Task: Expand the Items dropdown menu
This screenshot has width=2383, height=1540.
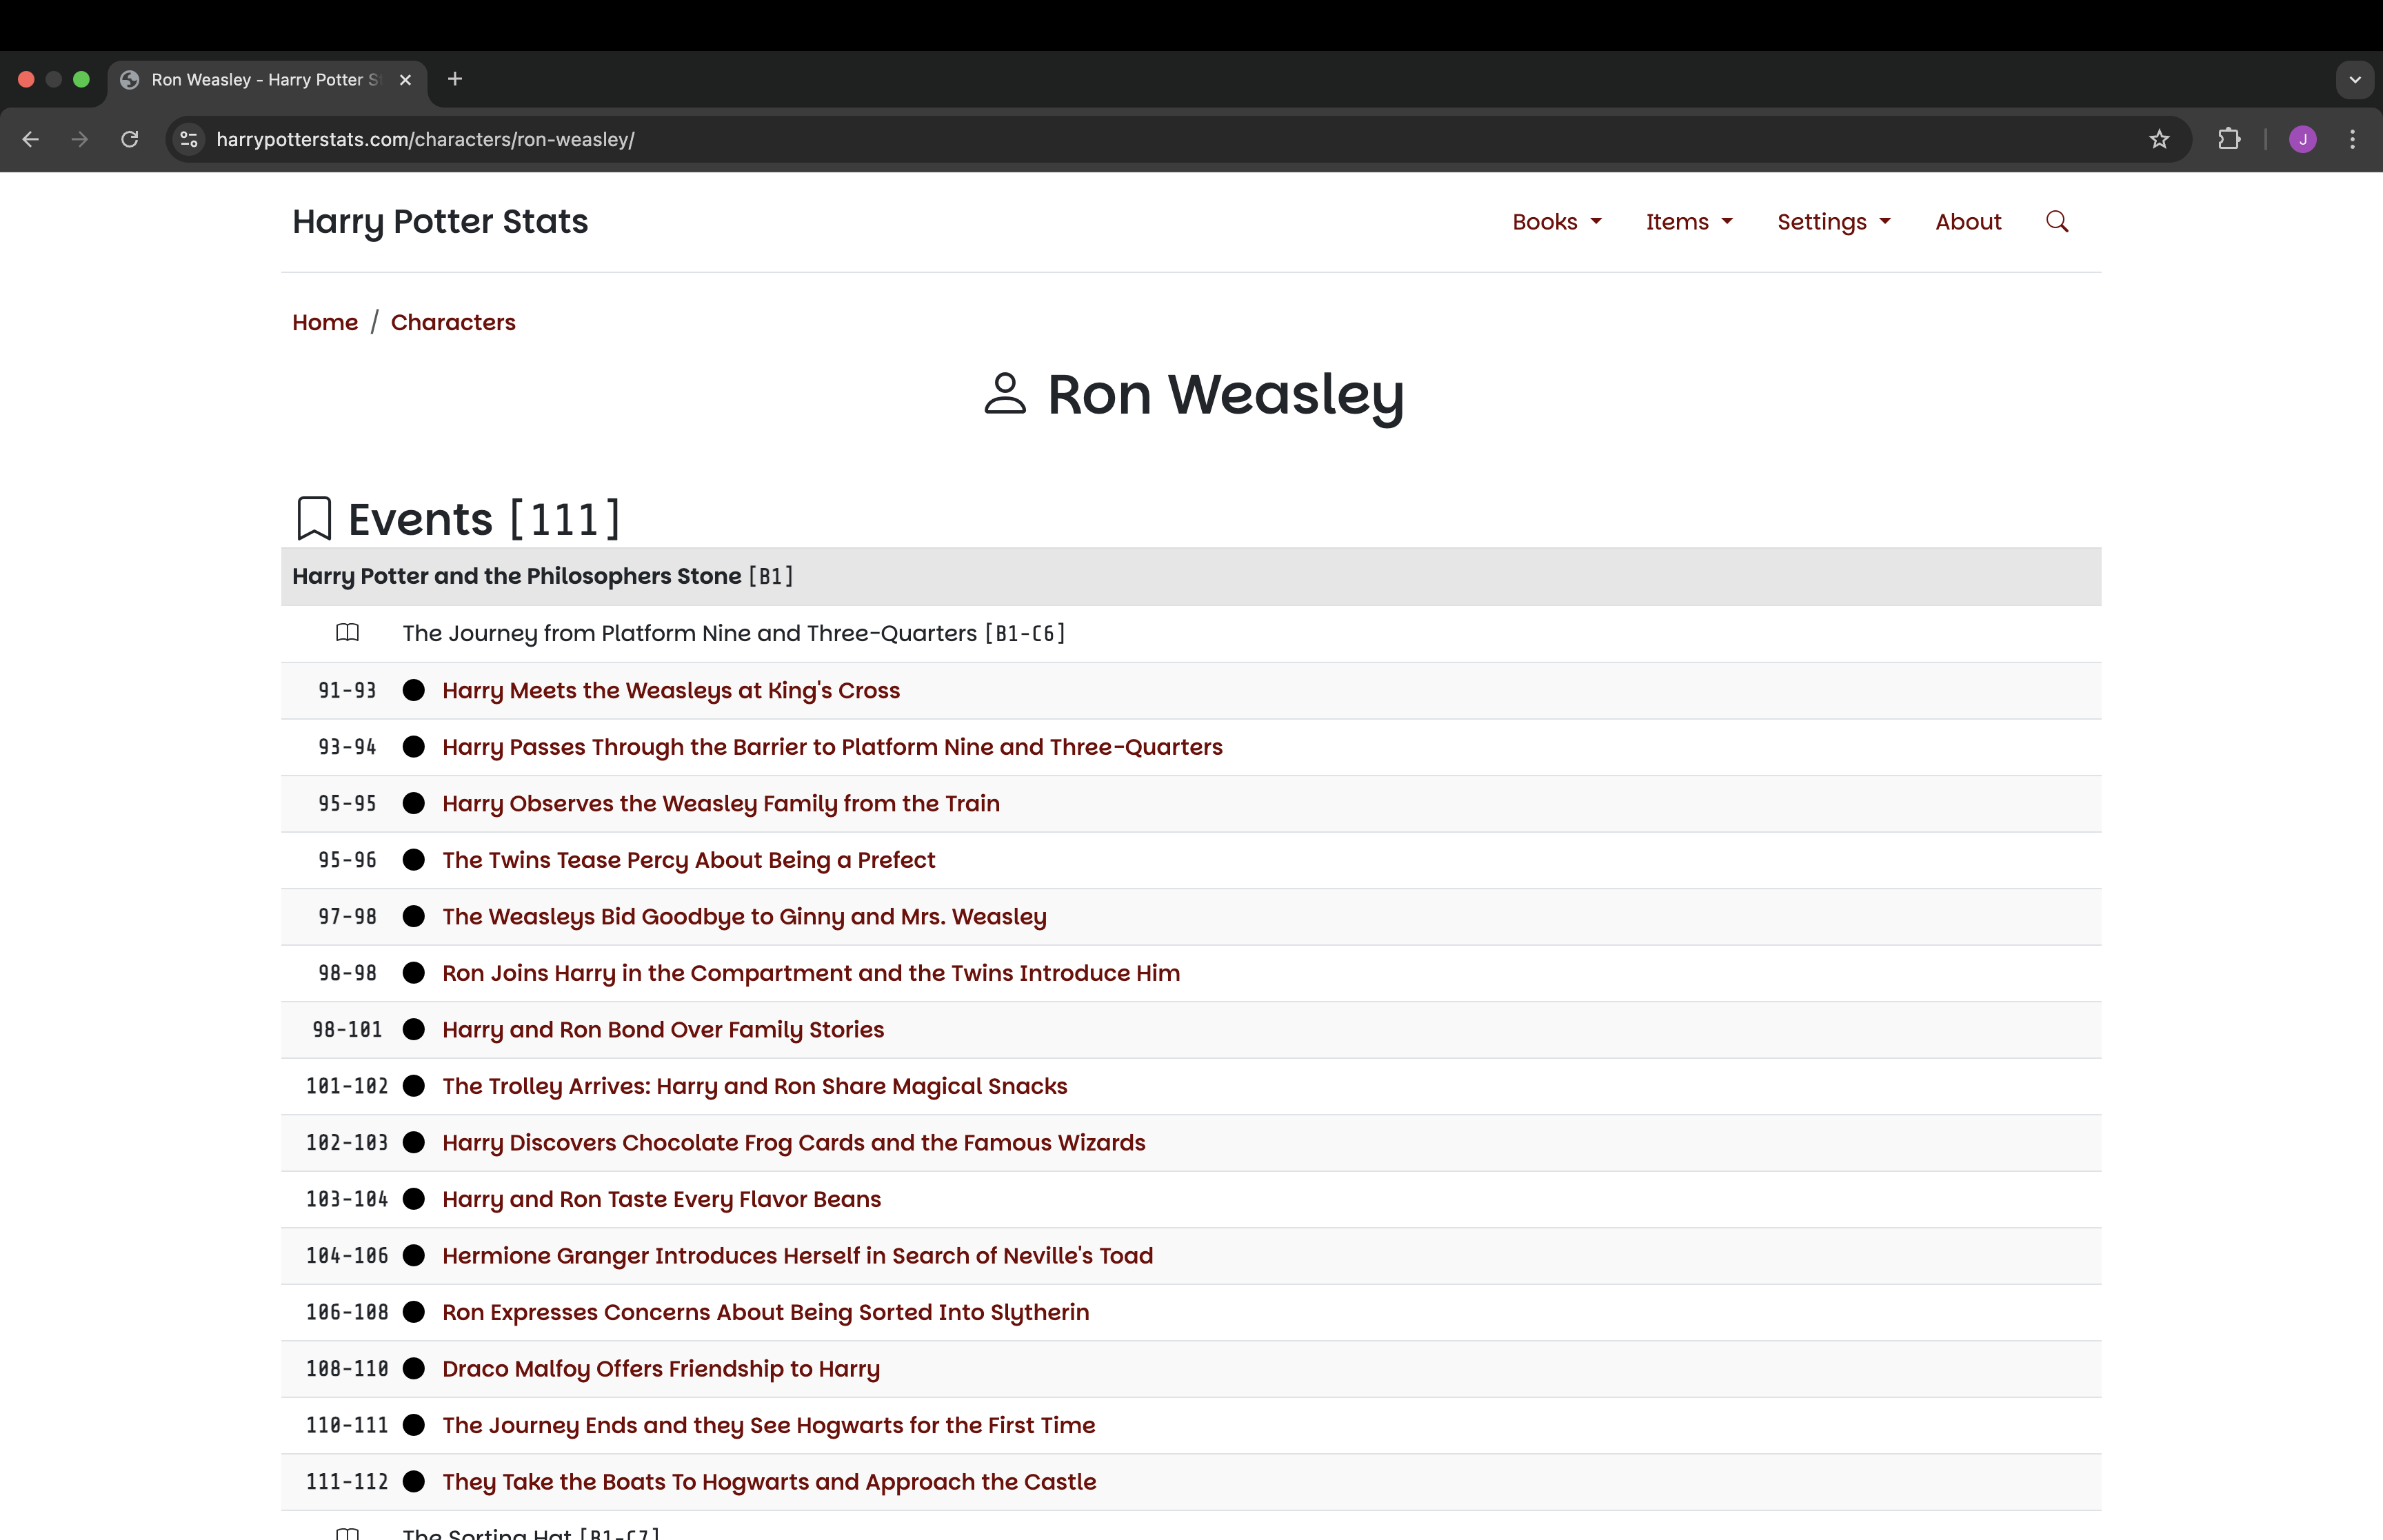Action: click(1688, 222)
